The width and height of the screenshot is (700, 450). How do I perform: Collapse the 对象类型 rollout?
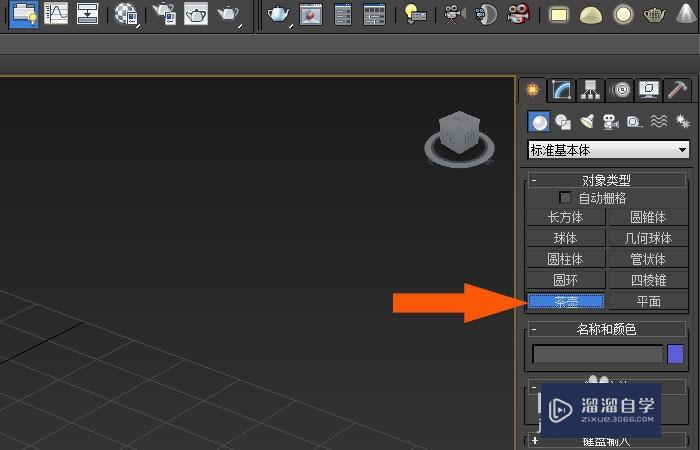tap(607, 180)
